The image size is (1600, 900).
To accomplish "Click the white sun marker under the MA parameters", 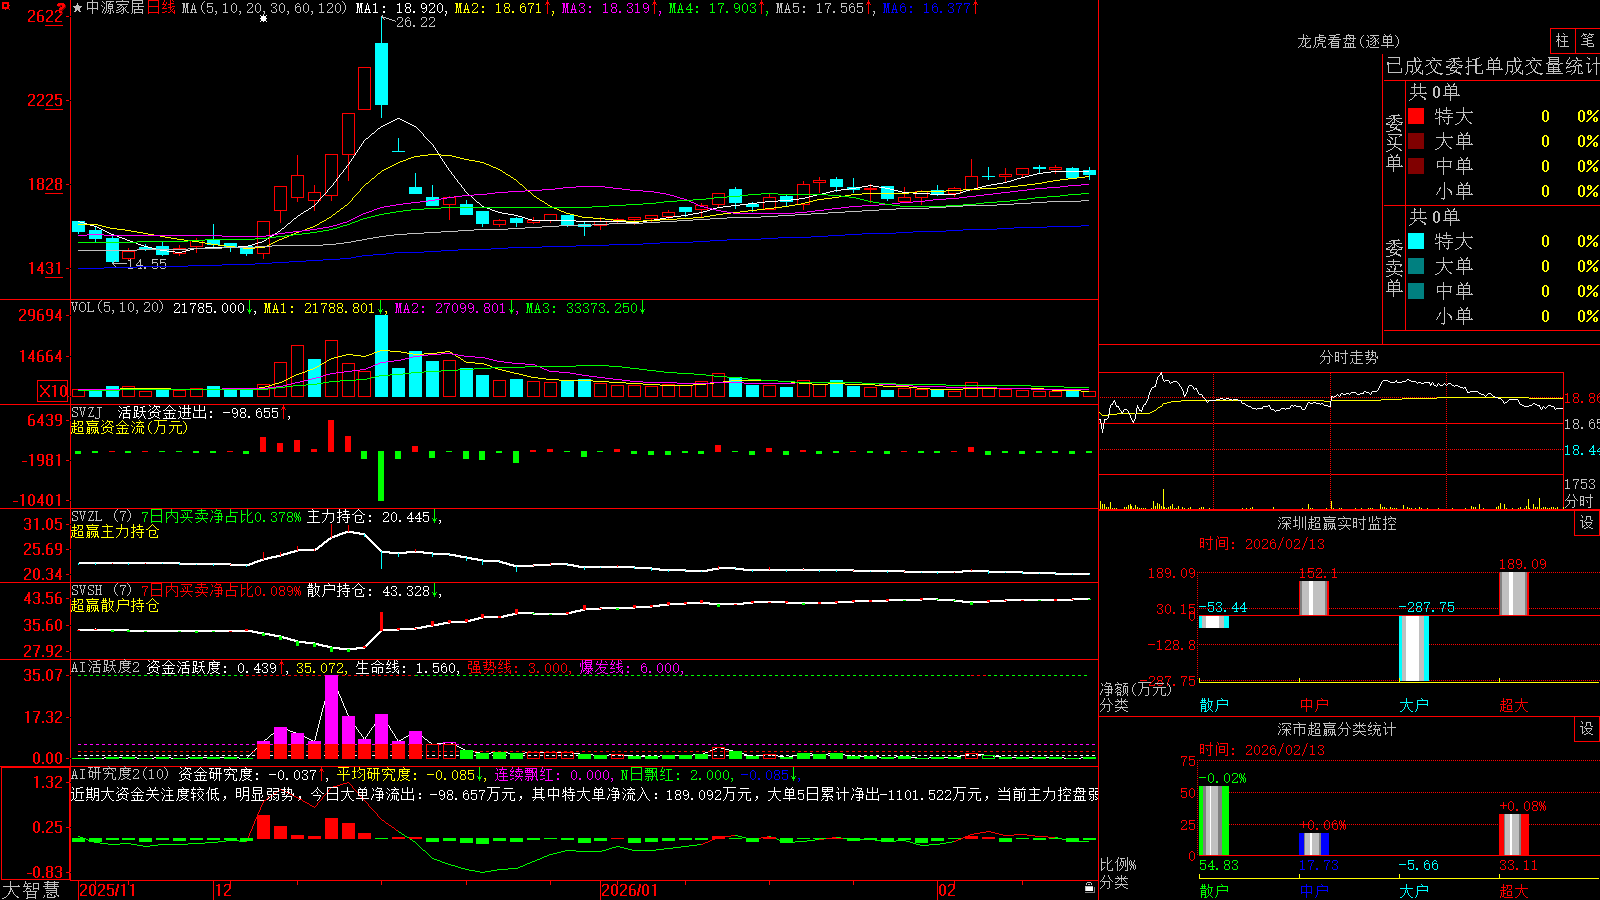I will pyautogui.click(x=263, y=19).
